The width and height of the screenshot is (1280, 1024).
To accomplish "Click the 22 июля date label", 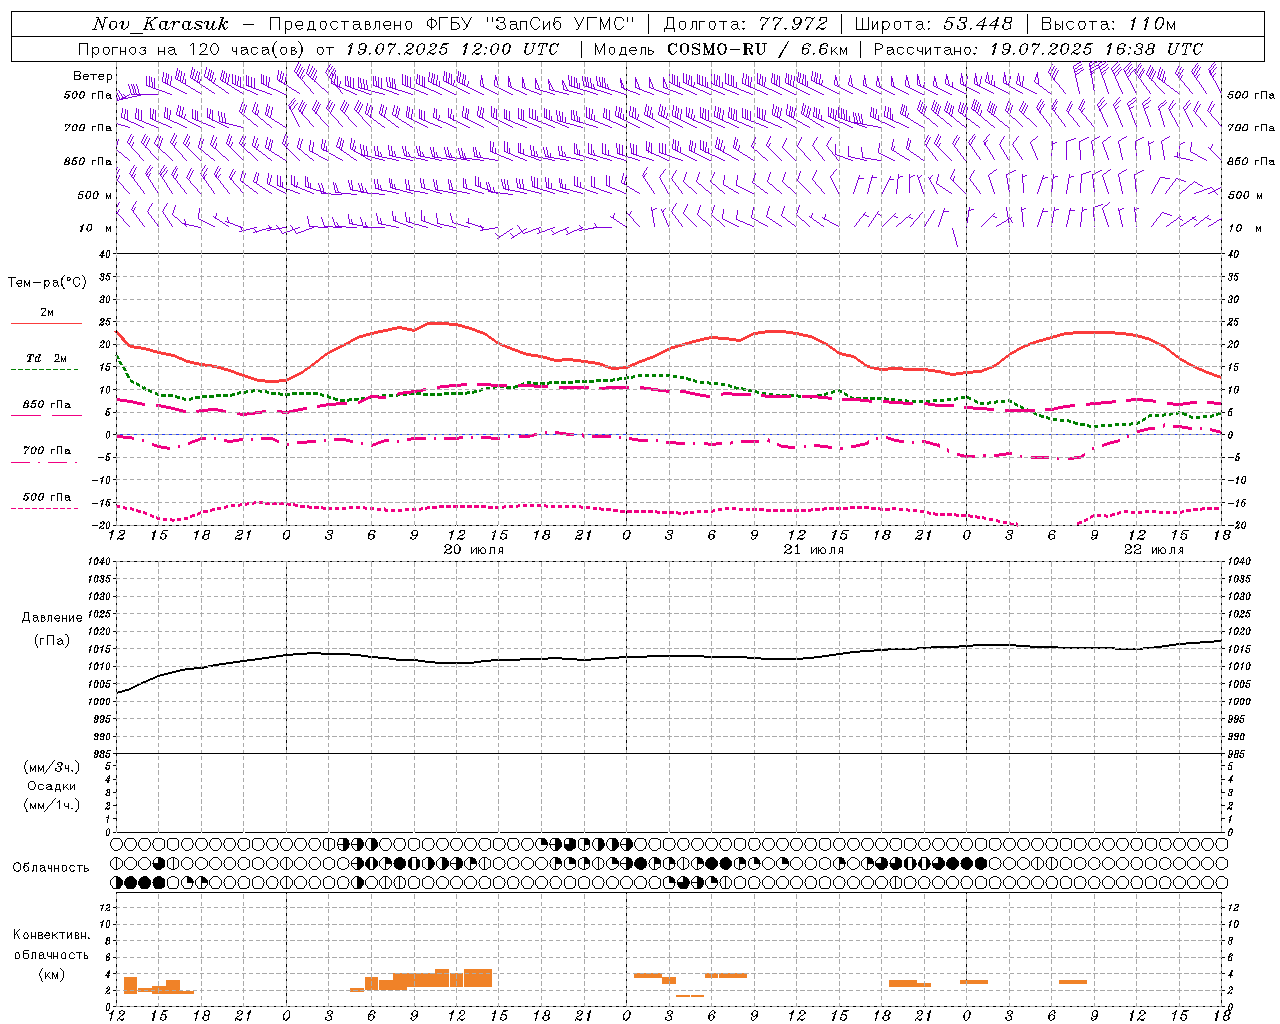I will pyautogui.click(x=1153, y=550).
